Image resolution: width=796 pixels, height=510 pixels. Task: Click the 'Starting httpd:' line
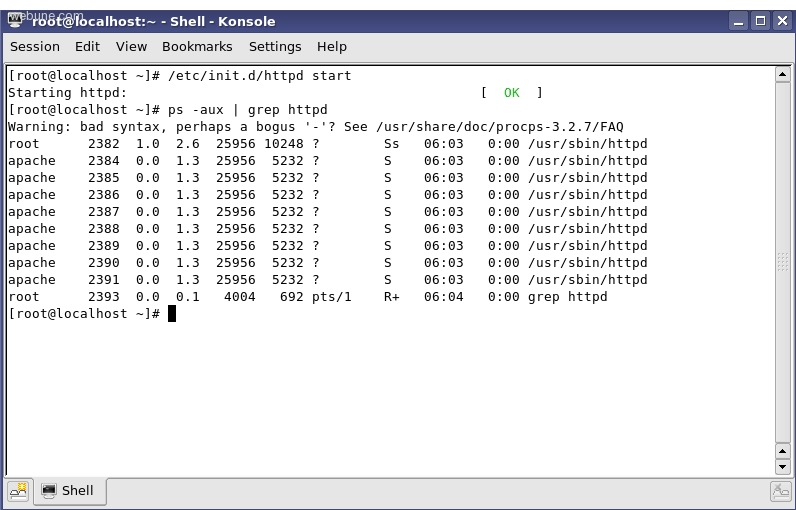point(68,93)
